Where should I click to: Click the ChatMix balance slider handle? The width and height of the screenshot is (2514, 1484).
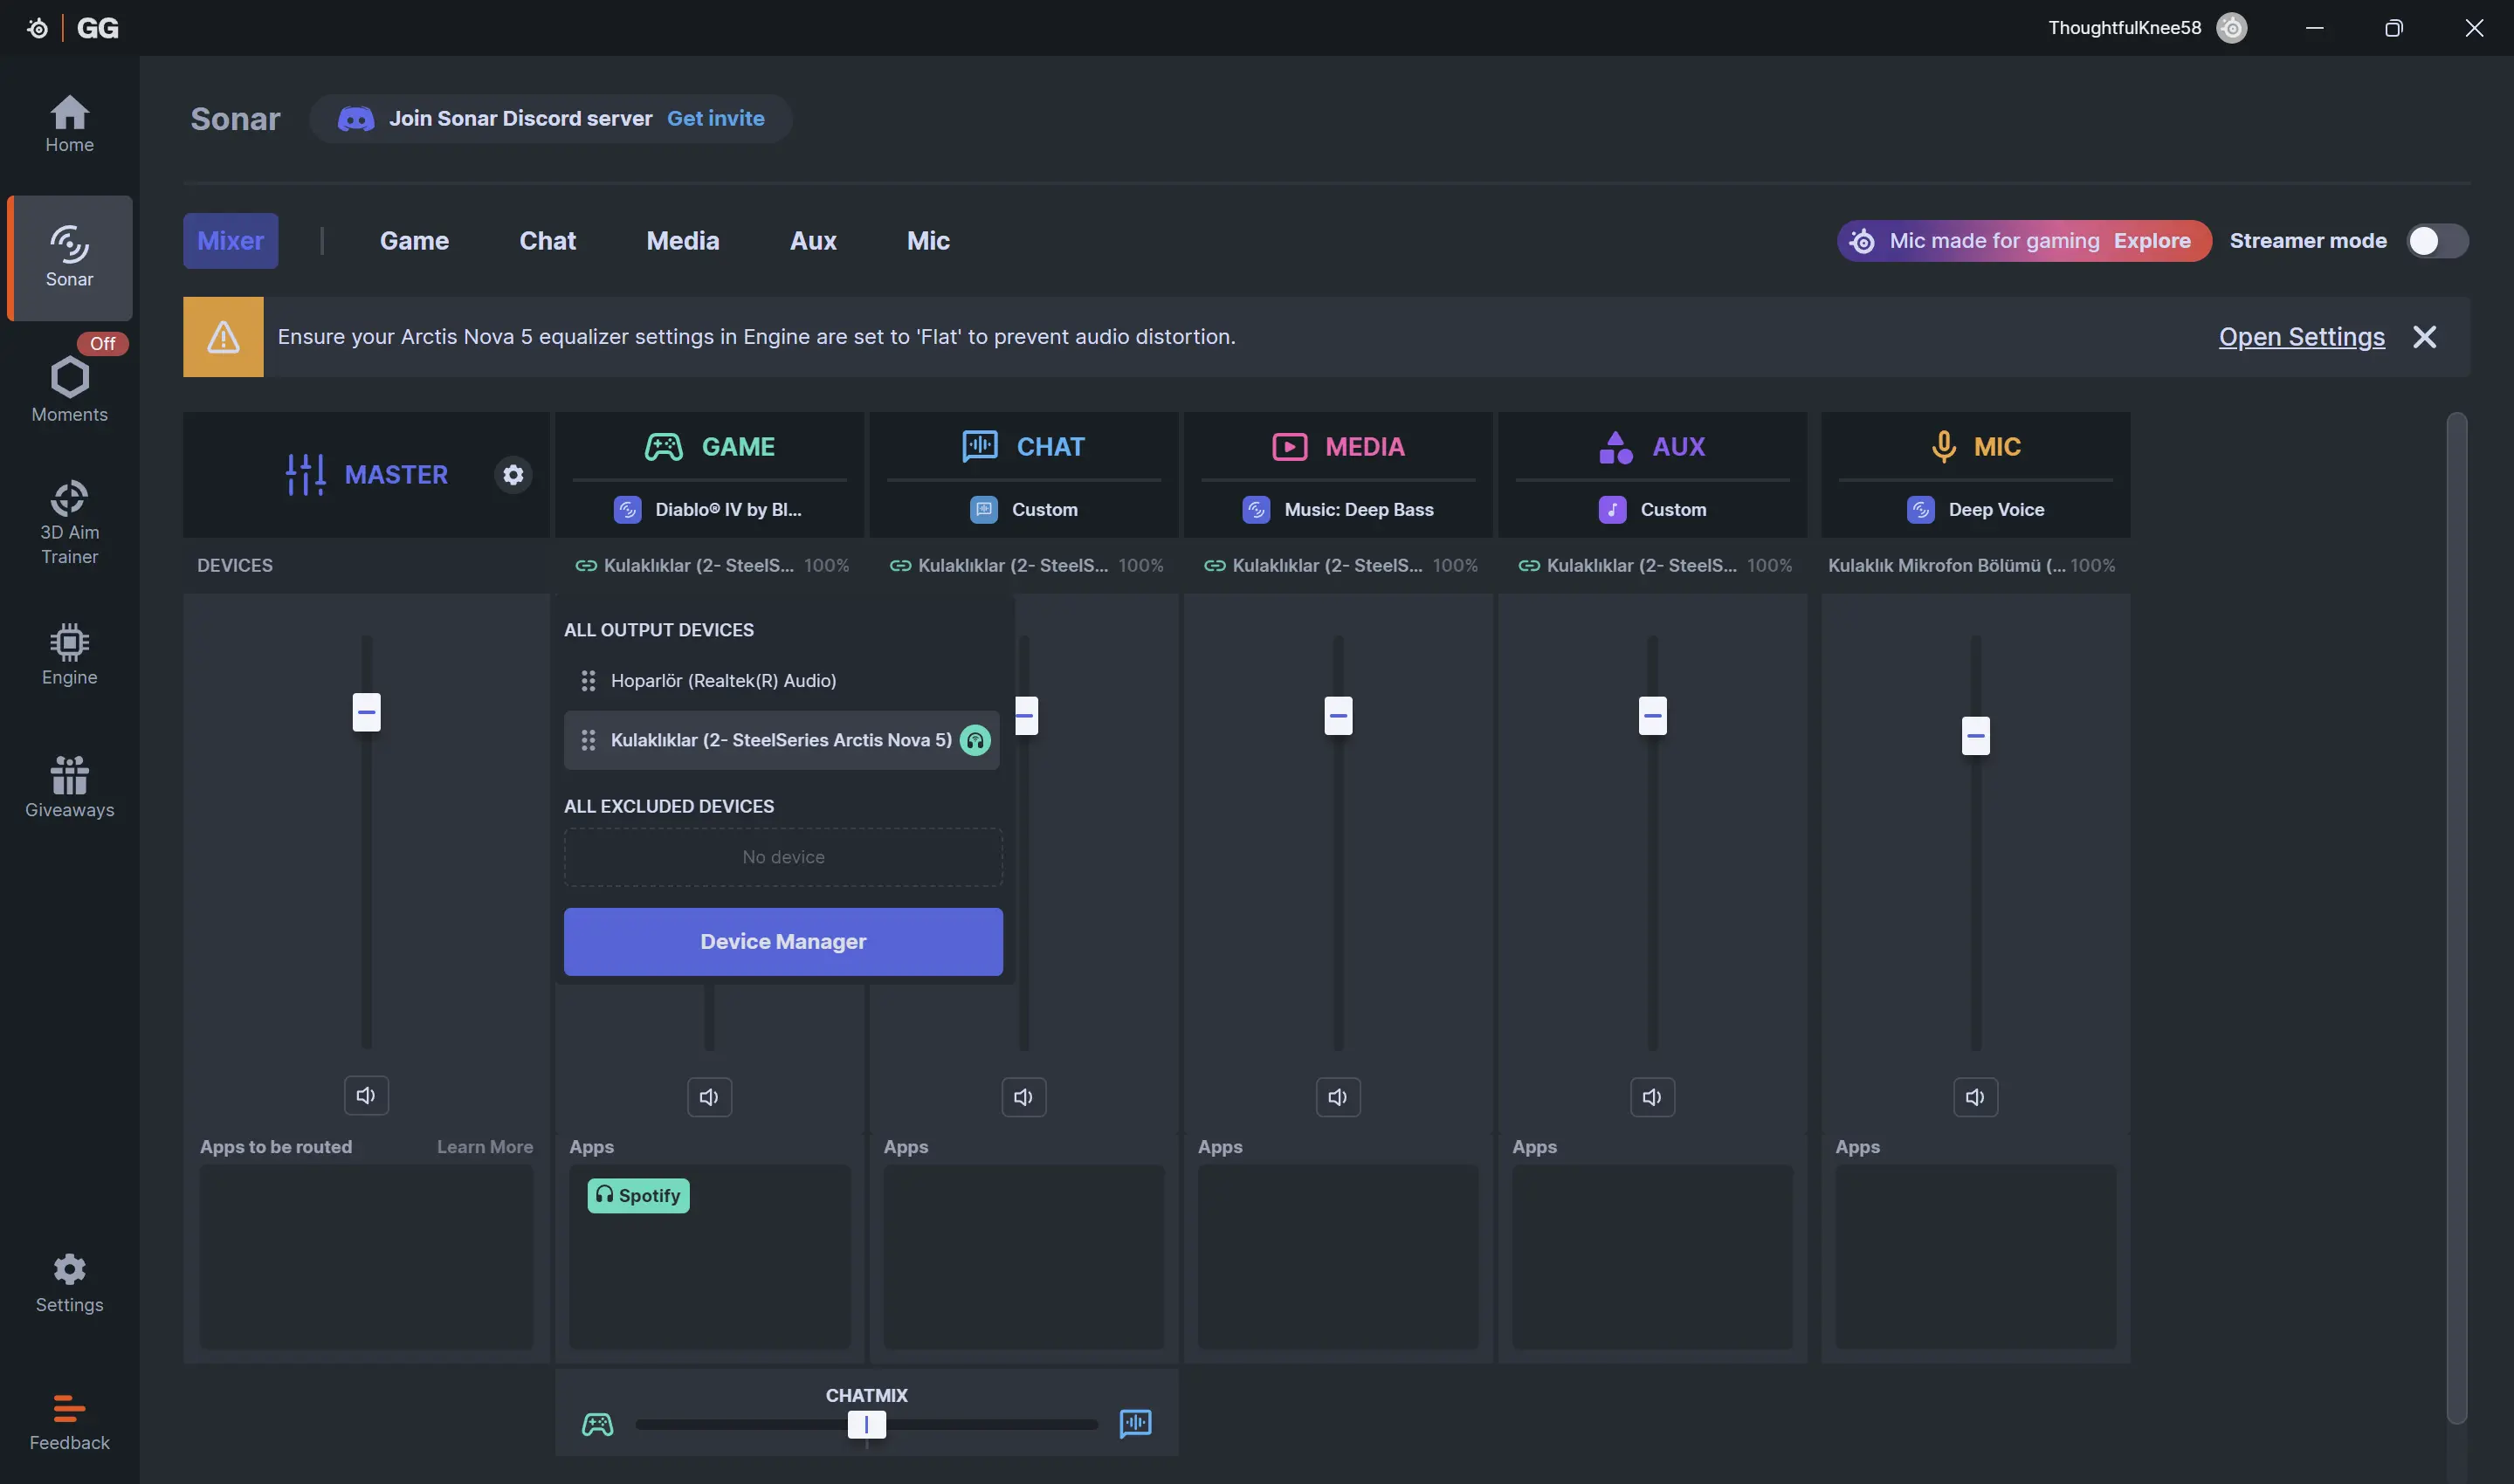866,1424
